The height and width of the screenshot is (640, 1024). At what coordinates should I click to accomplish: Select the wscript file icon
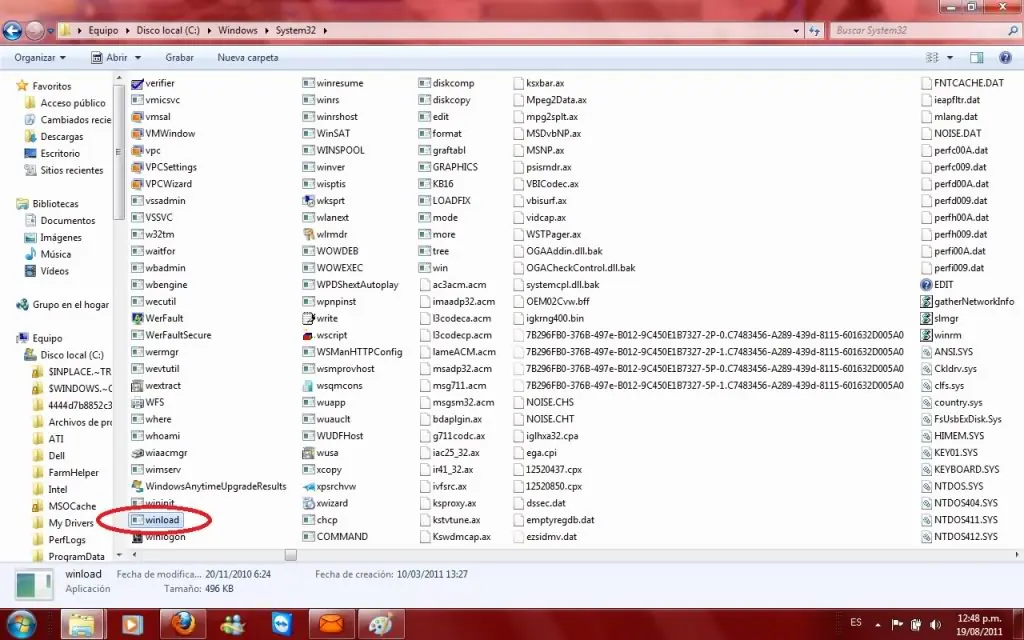click(x=308, y=335)
